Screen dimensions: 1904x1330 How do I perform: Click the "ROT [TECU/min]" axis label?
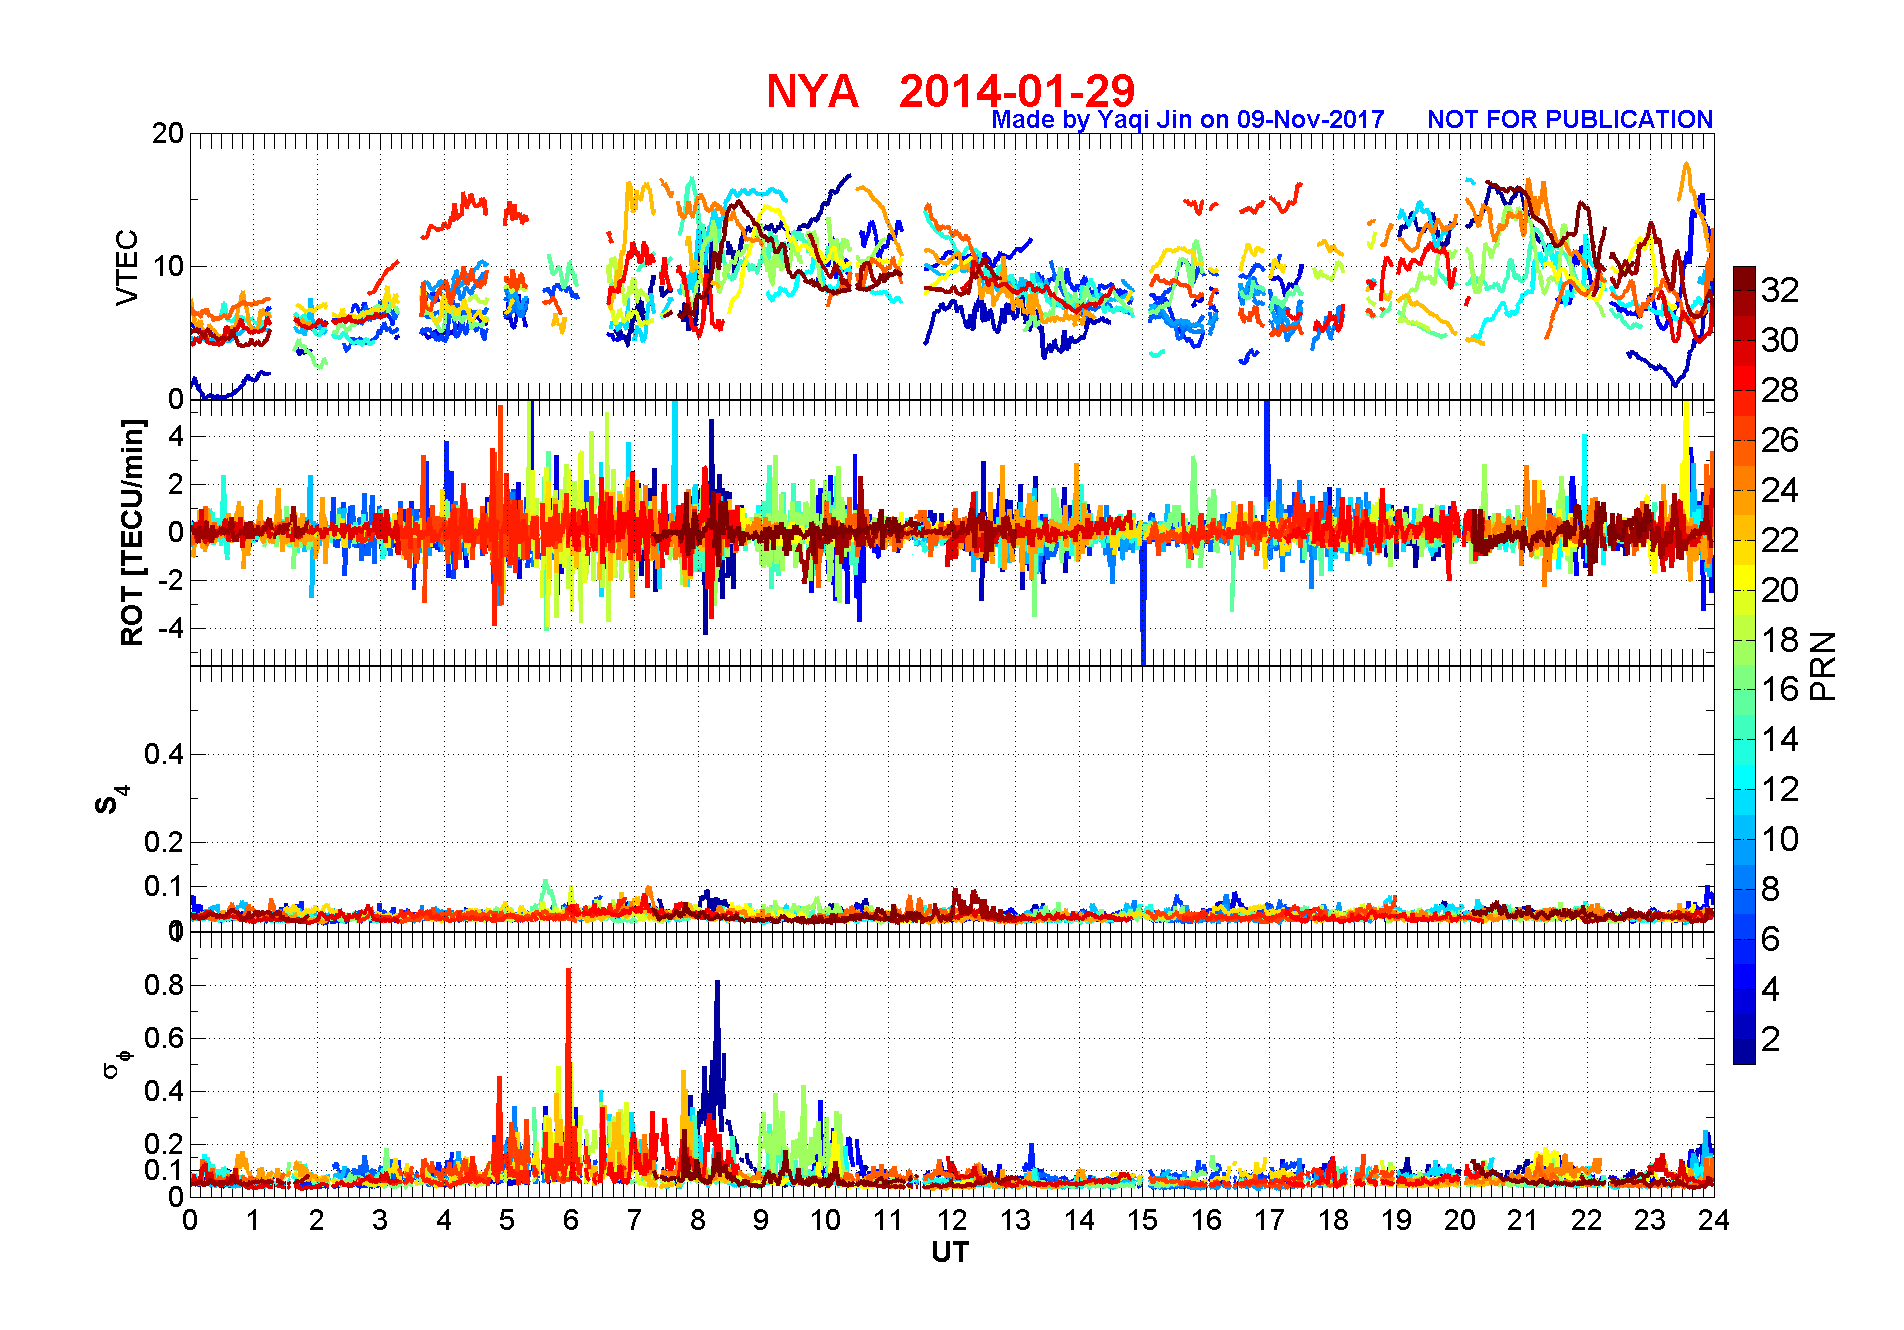(132, 533)
